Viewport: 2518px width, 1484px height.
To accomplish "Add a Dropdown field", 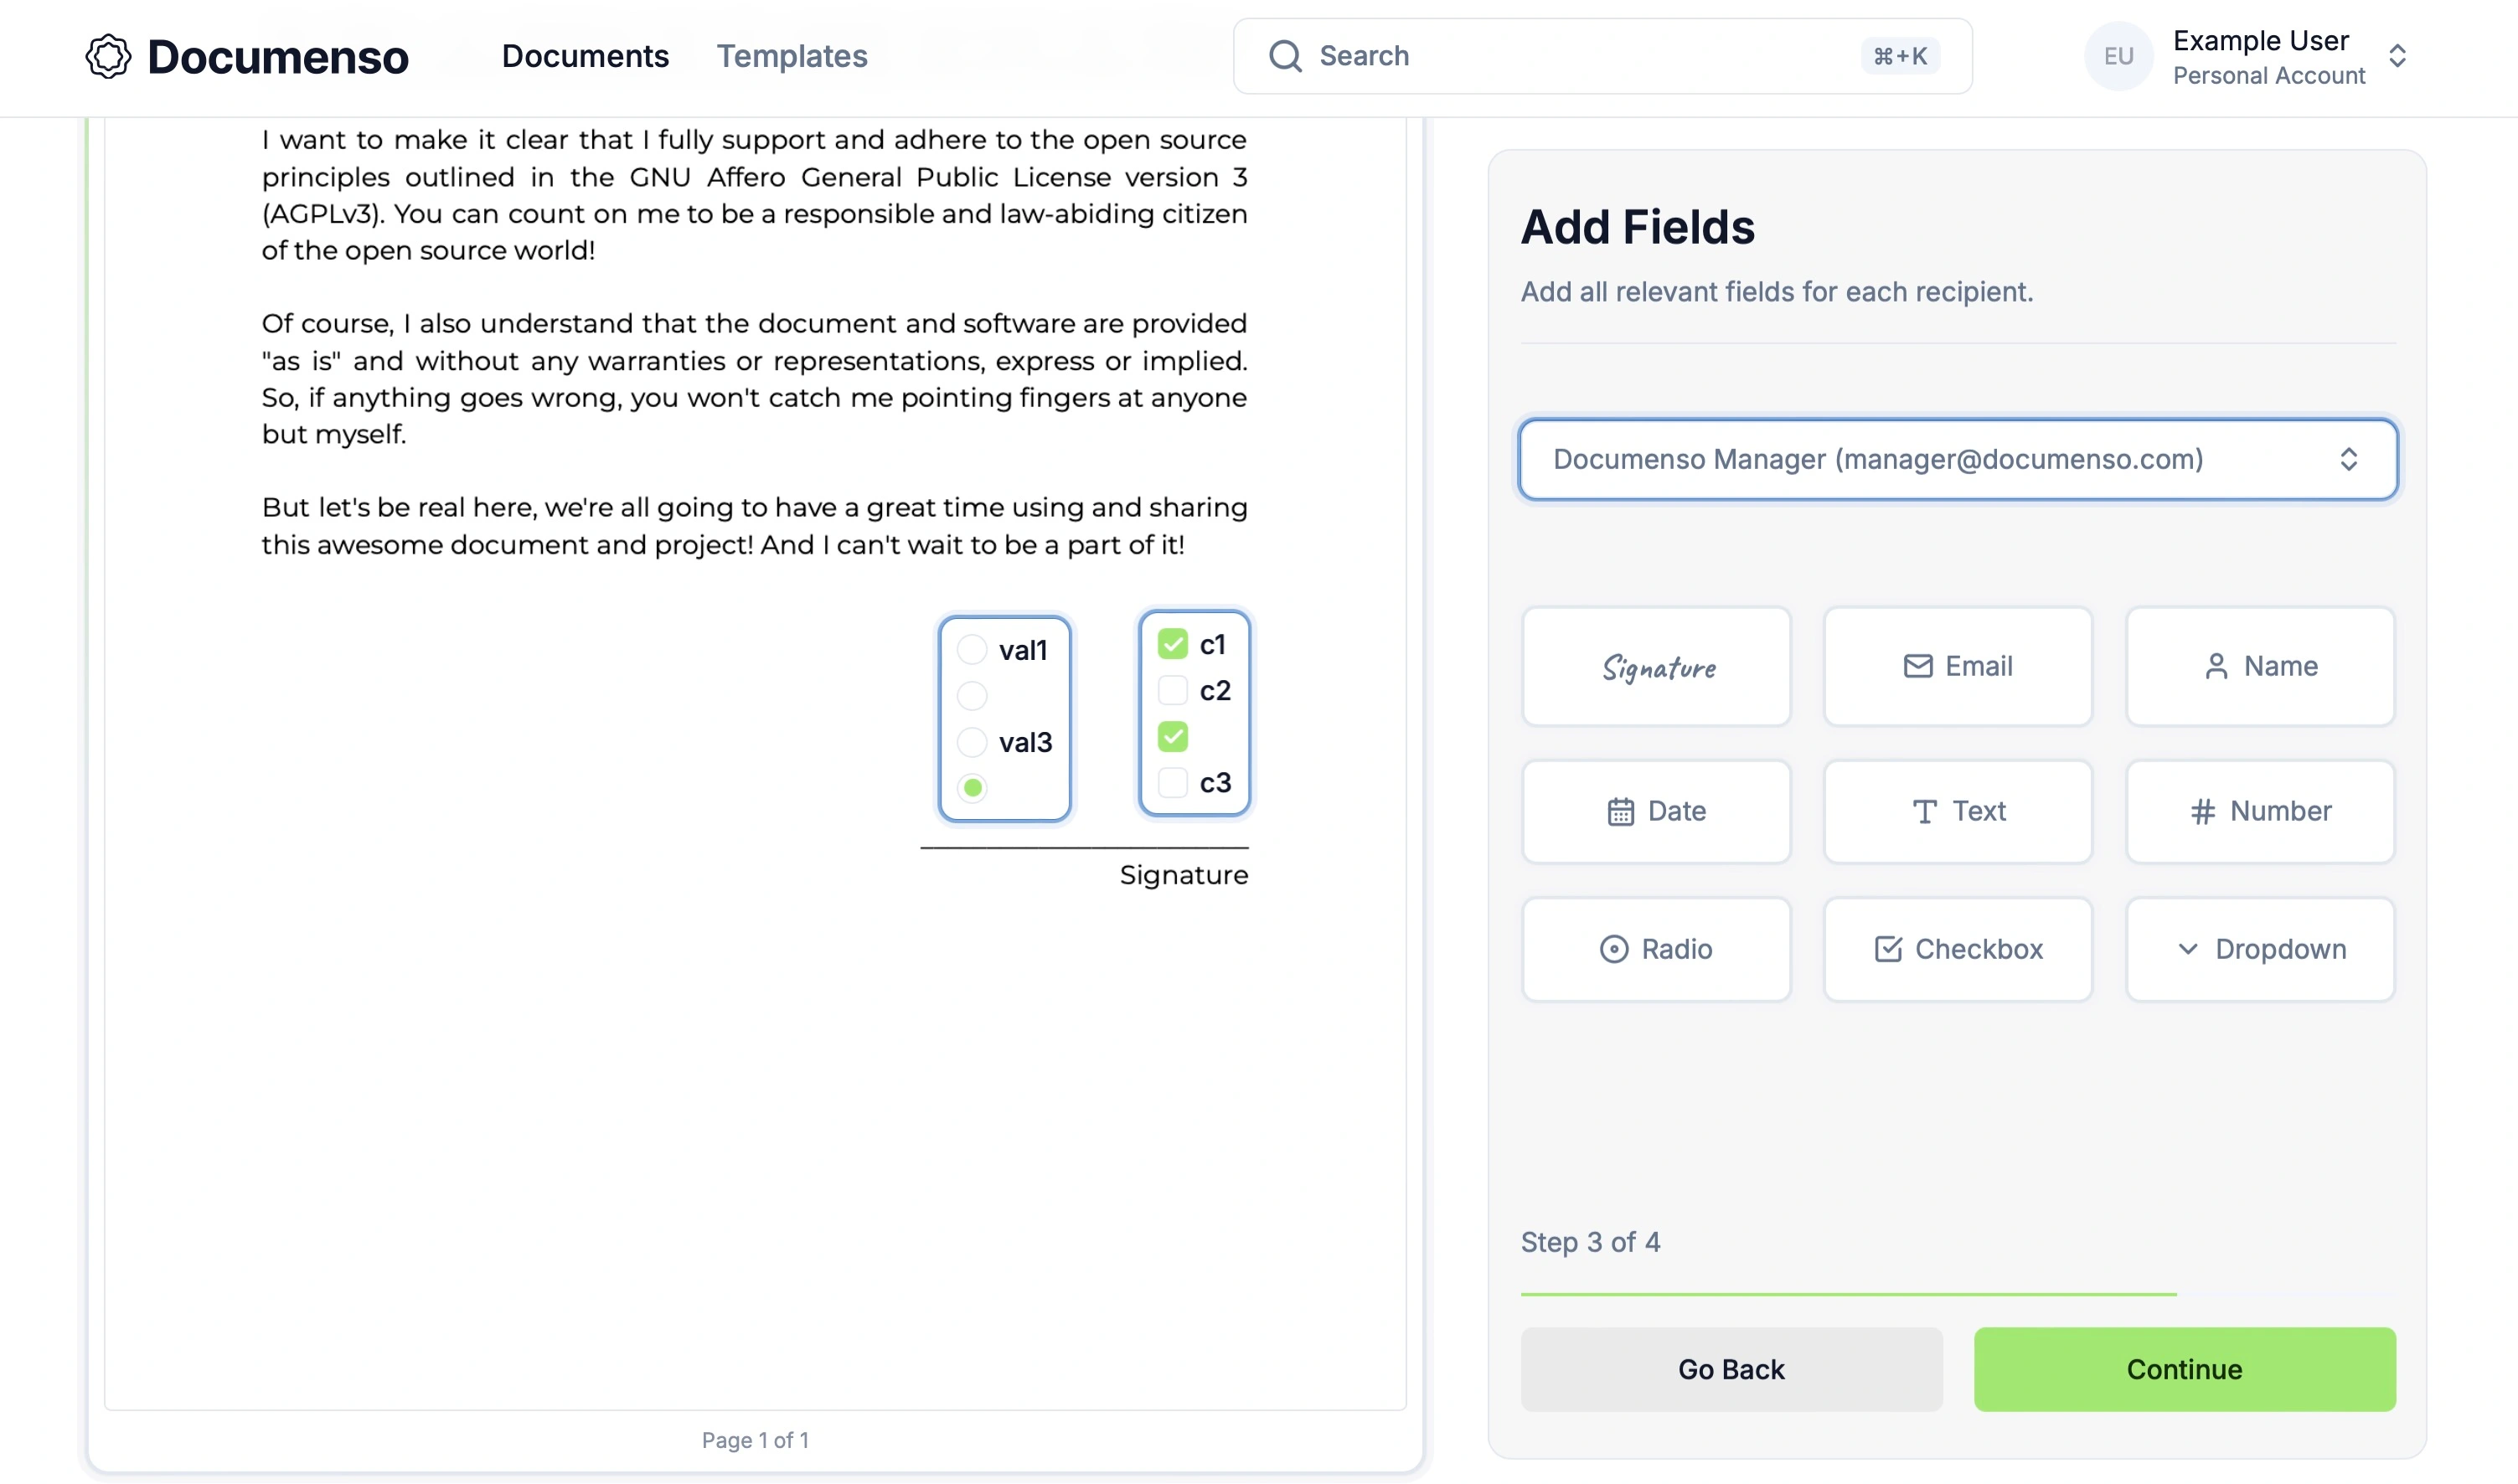I will 2259,949.
